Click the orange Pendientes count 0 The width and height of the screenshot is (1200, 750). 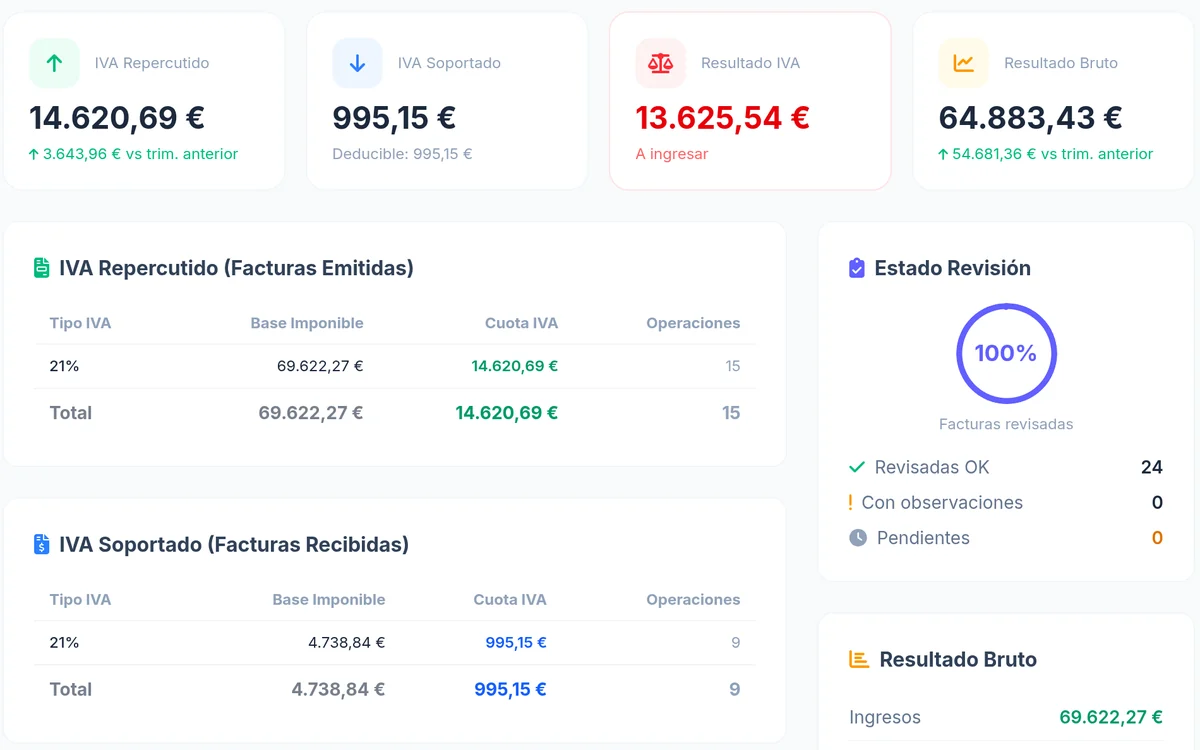[x=1157, y=538]
